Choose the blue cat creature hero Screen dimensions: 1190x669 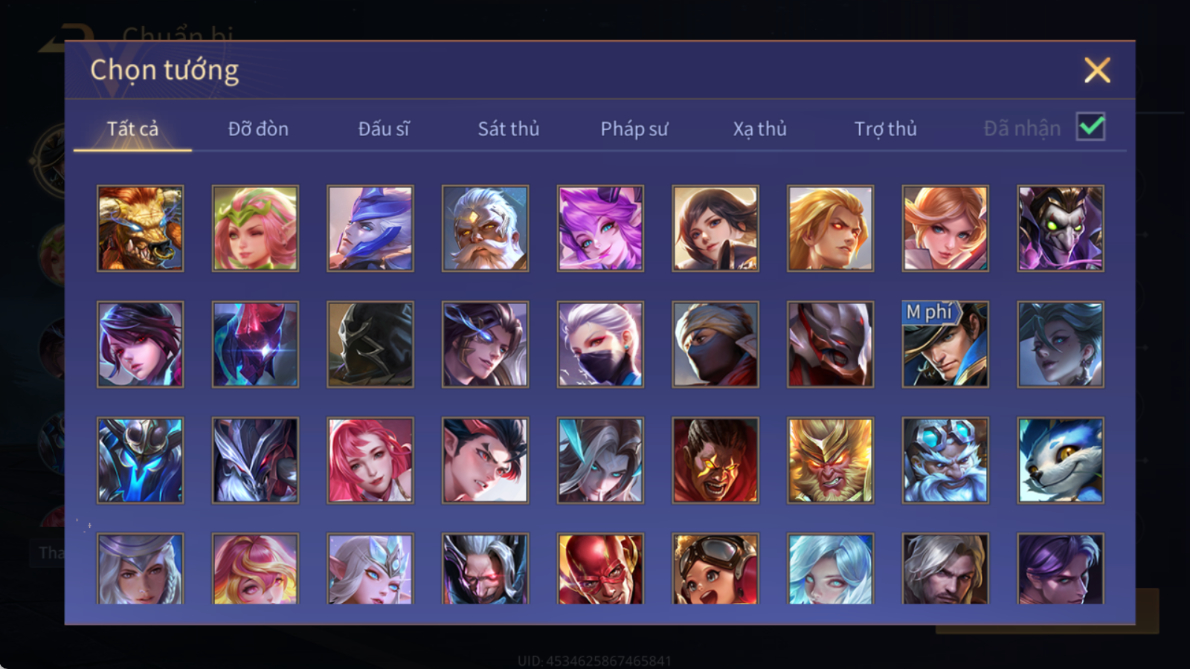(x=1060, y=460)
